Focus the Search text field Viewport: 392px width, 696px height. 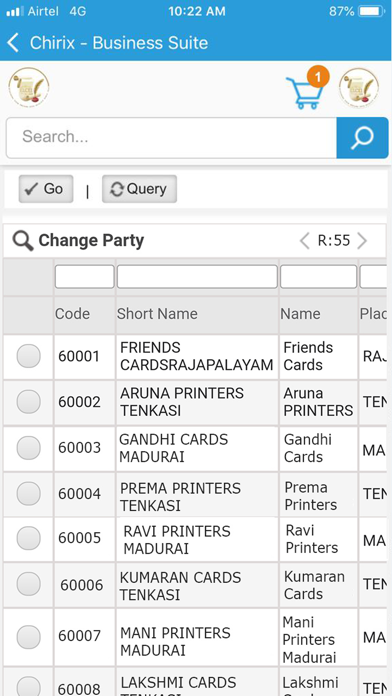[x=171, y=138]
